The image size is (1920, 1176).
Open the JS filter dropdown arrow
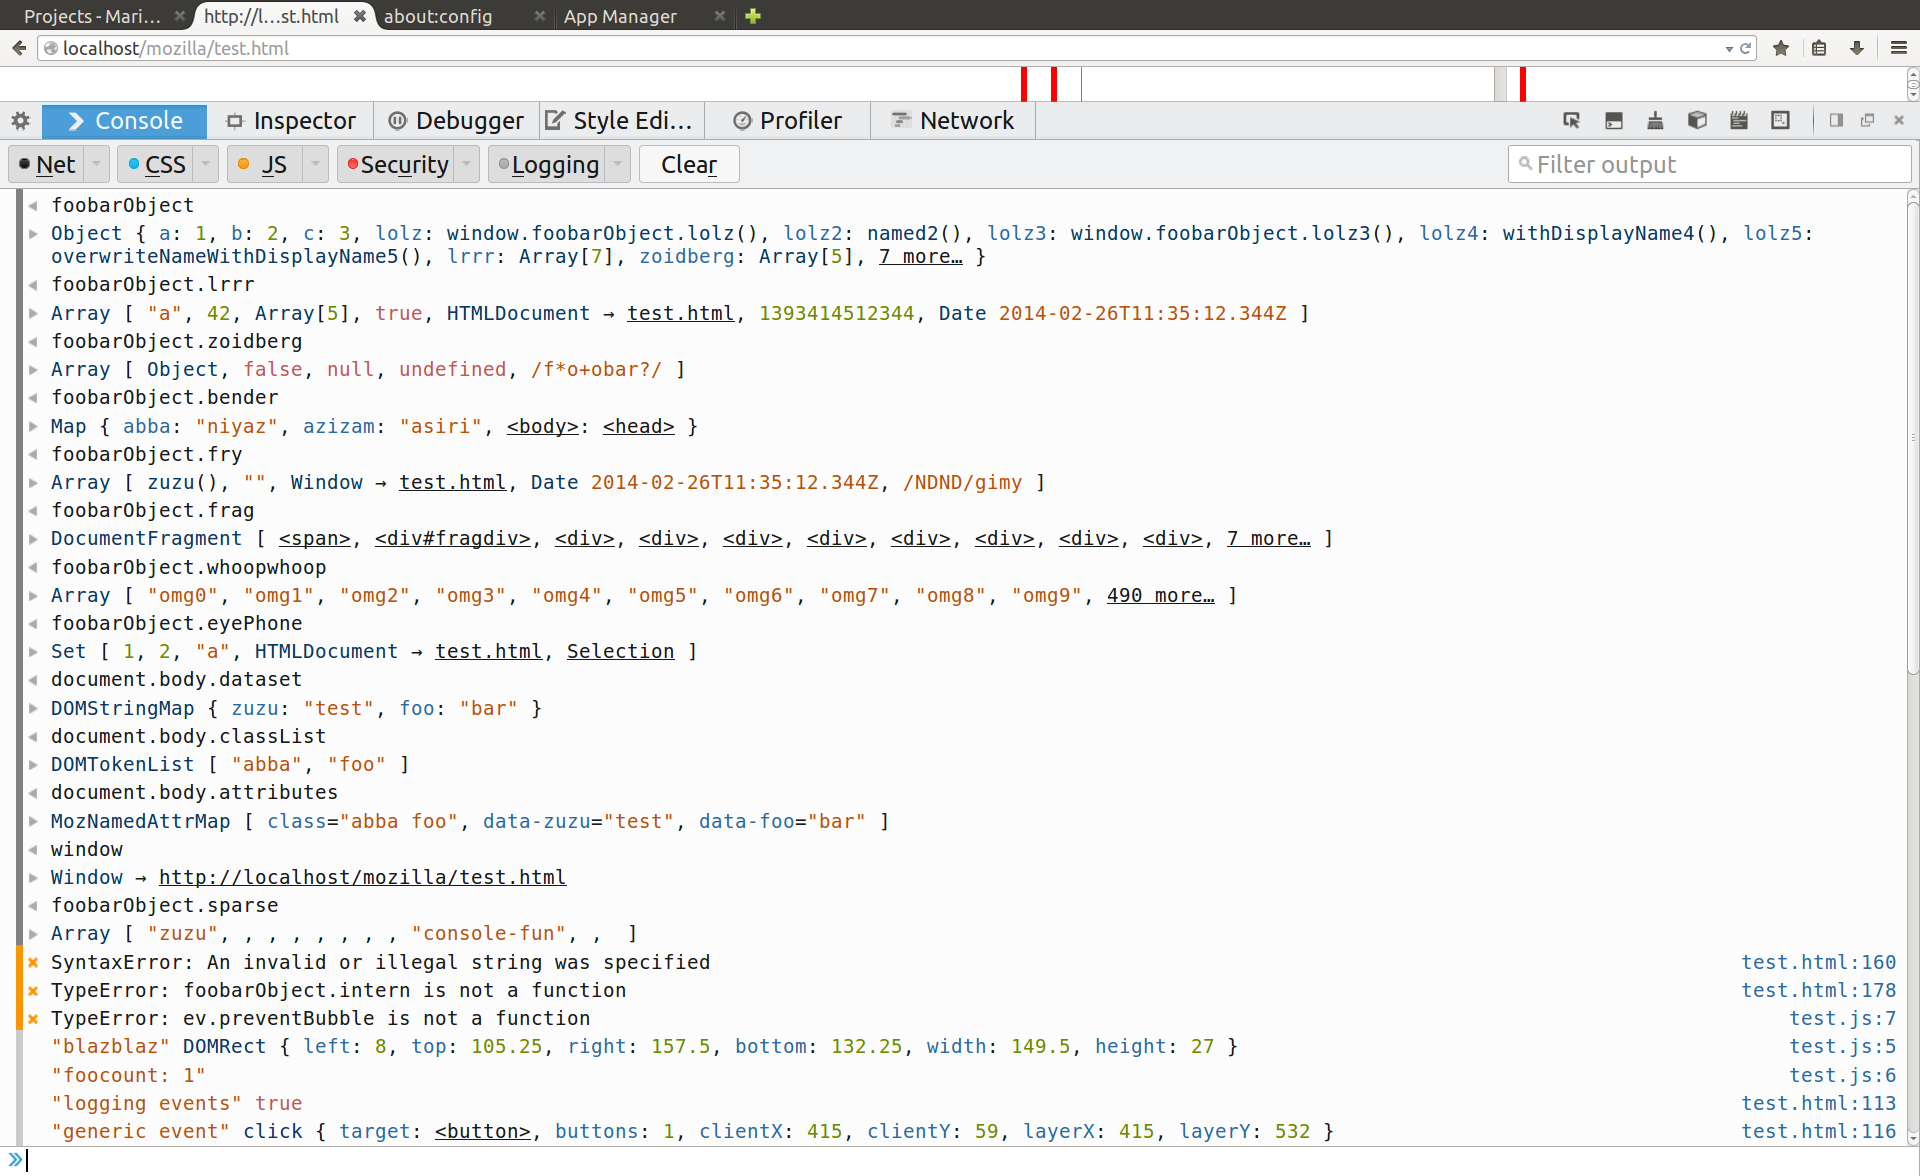tap(315, 164)
